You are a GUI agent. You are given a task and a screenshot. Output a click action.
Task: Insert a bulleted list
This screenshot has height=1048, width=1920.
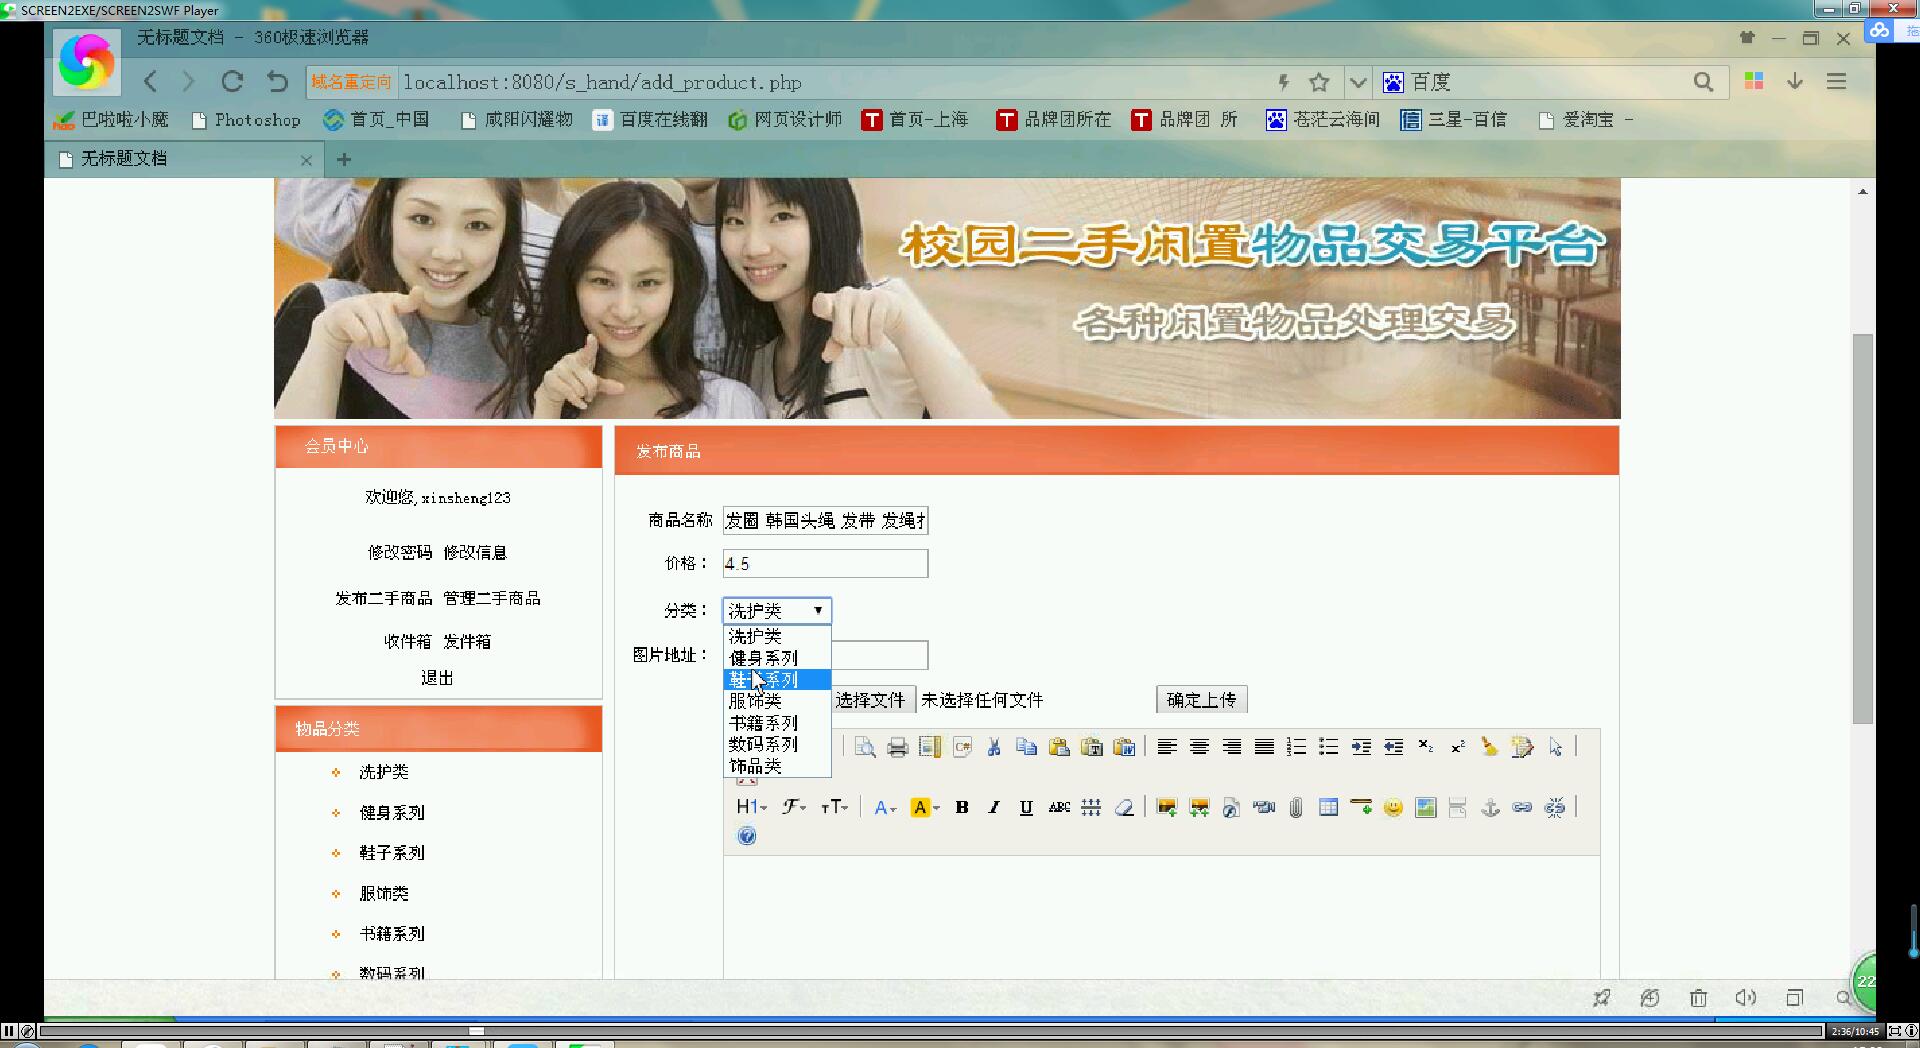pyautogui.click(x=1328, y=747)
